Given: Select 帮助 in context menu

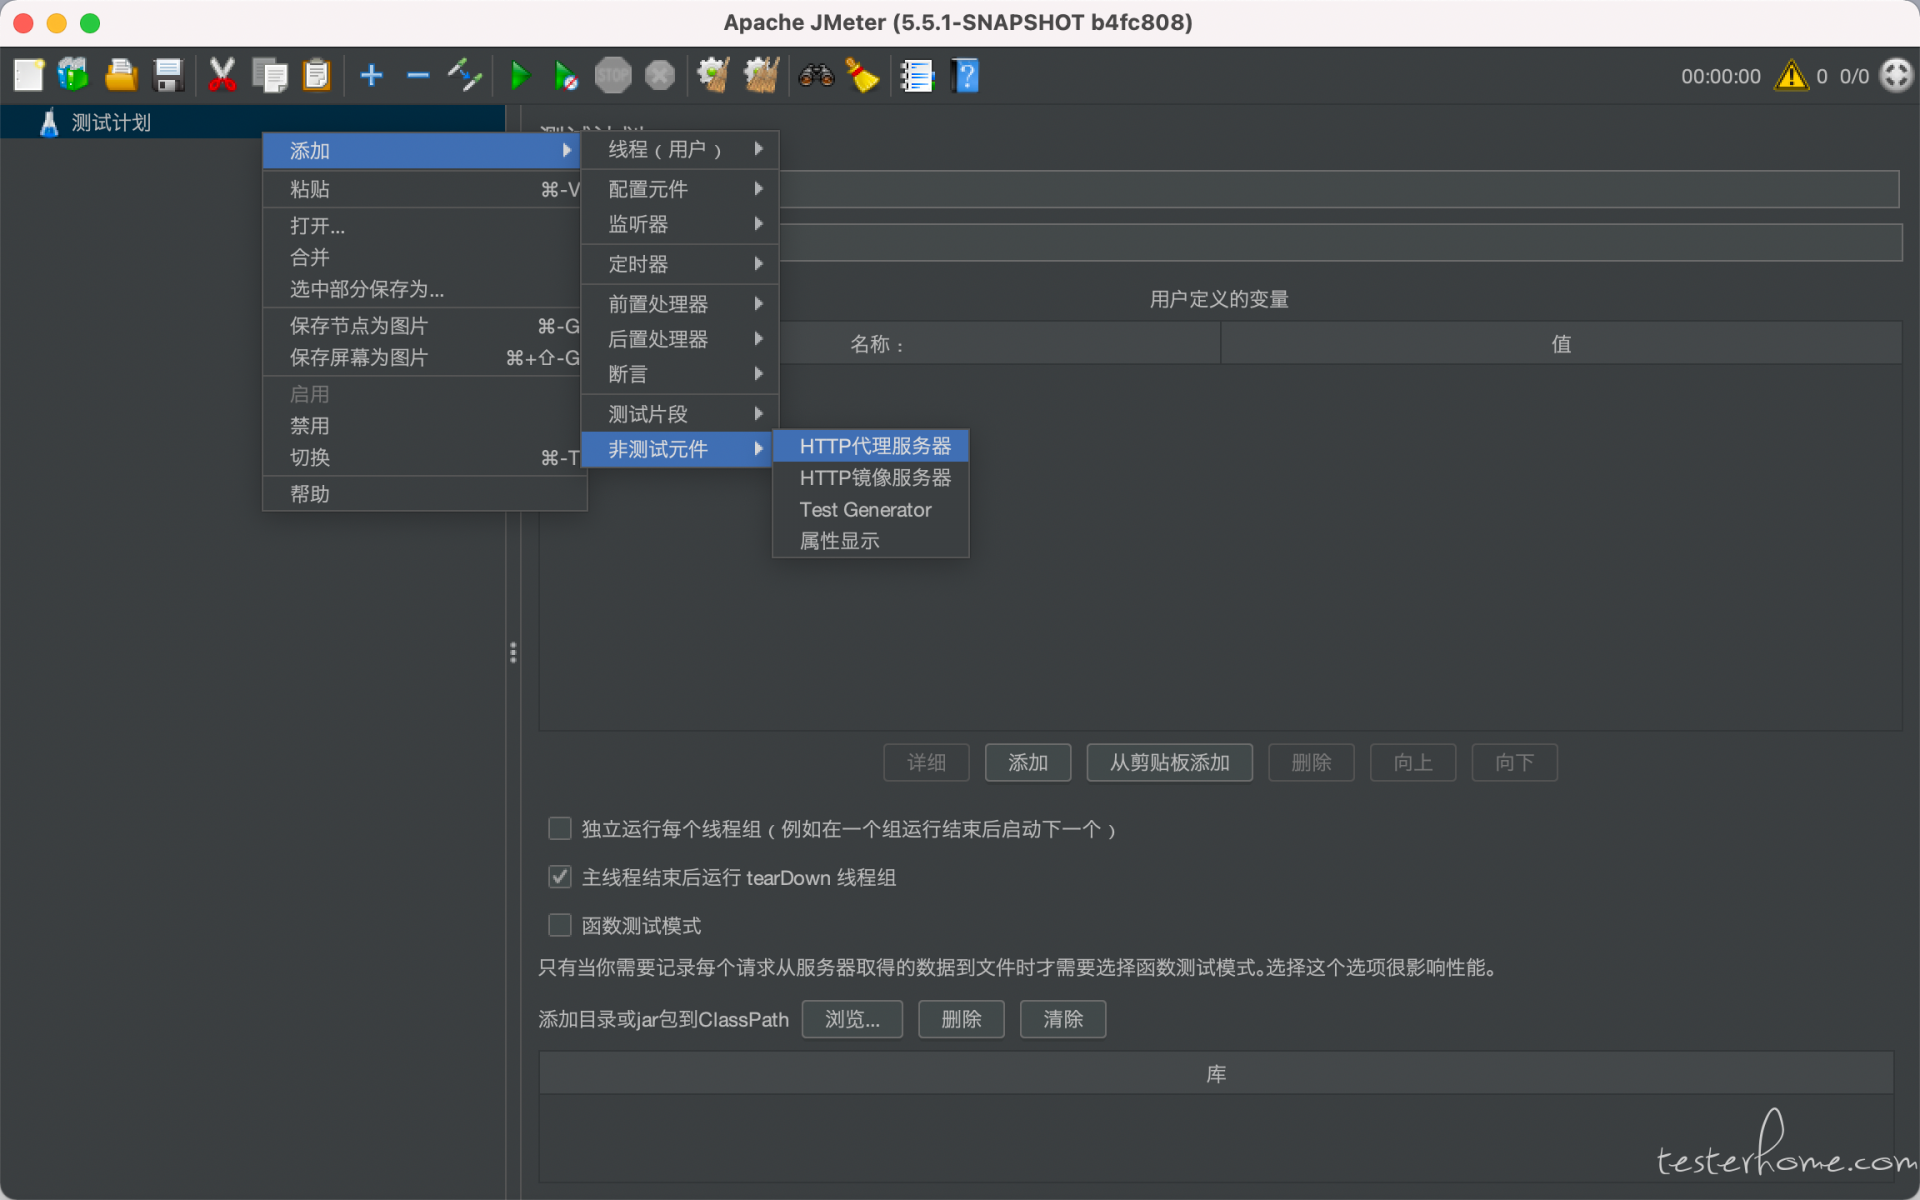Looking at the screenshot, I should (x=423, y=494).
